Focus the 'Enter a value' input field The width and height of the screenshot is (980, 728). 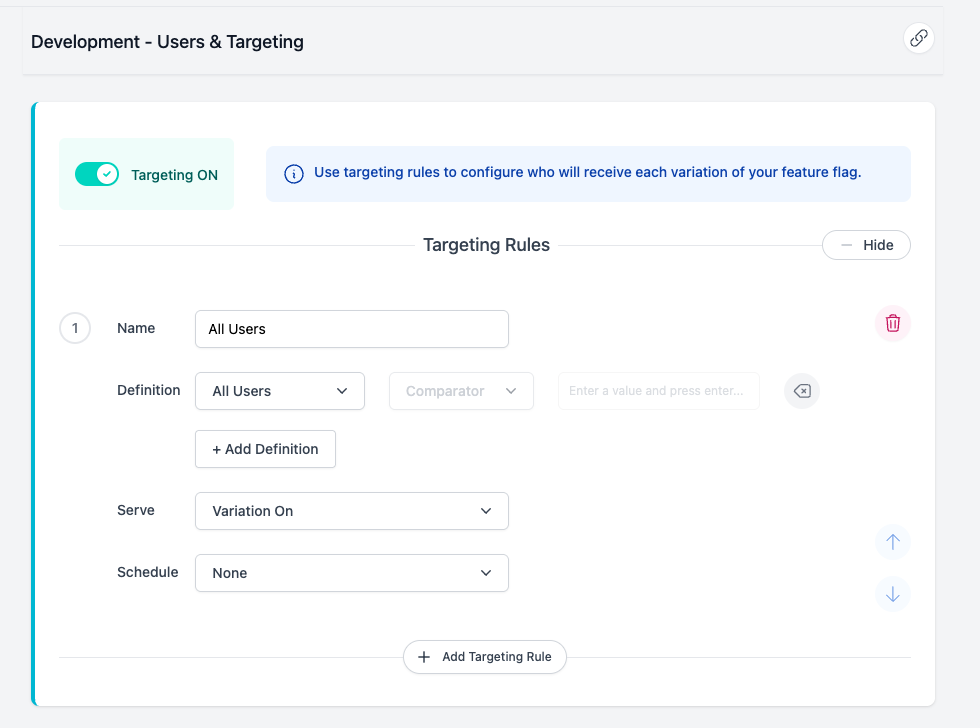tap(658, 391)
